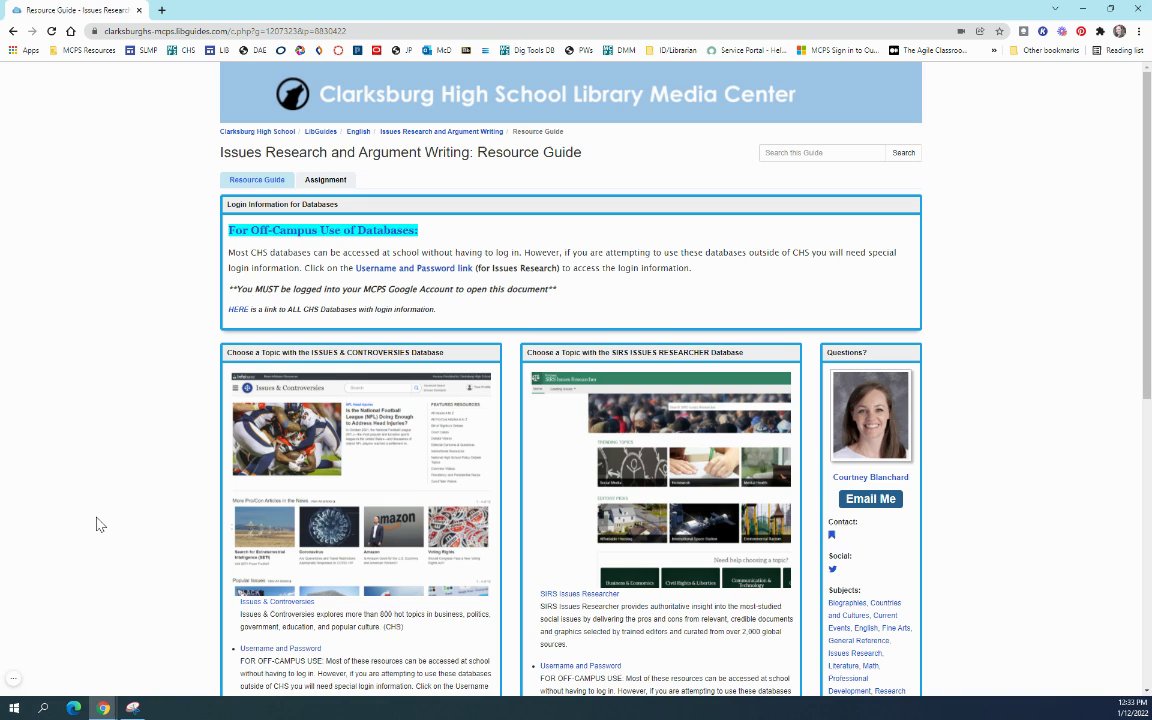
Task: Open the SIRS Issues Researcher link
Action: [x=580, y=594]
